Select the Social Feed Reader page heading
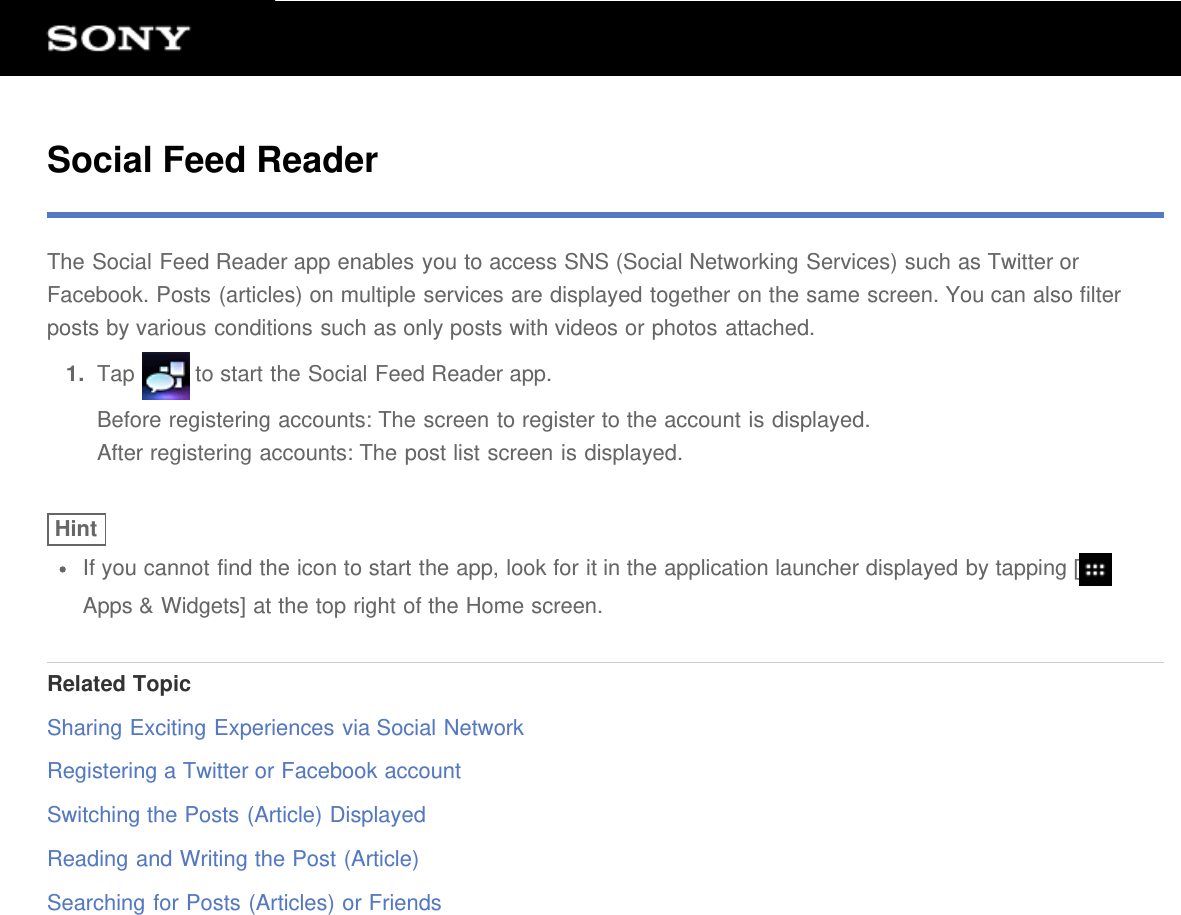The image size is (1181, 915). click(x=211, y=160)
